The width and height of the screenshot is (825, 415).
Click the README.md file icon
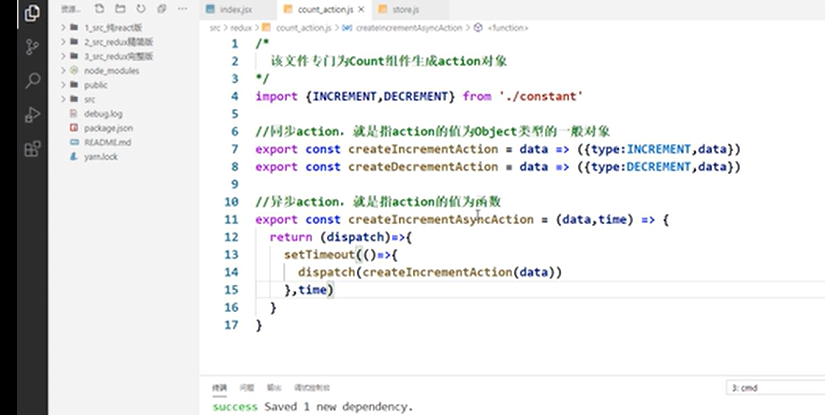pyautogui.click(x=74, y=142)
